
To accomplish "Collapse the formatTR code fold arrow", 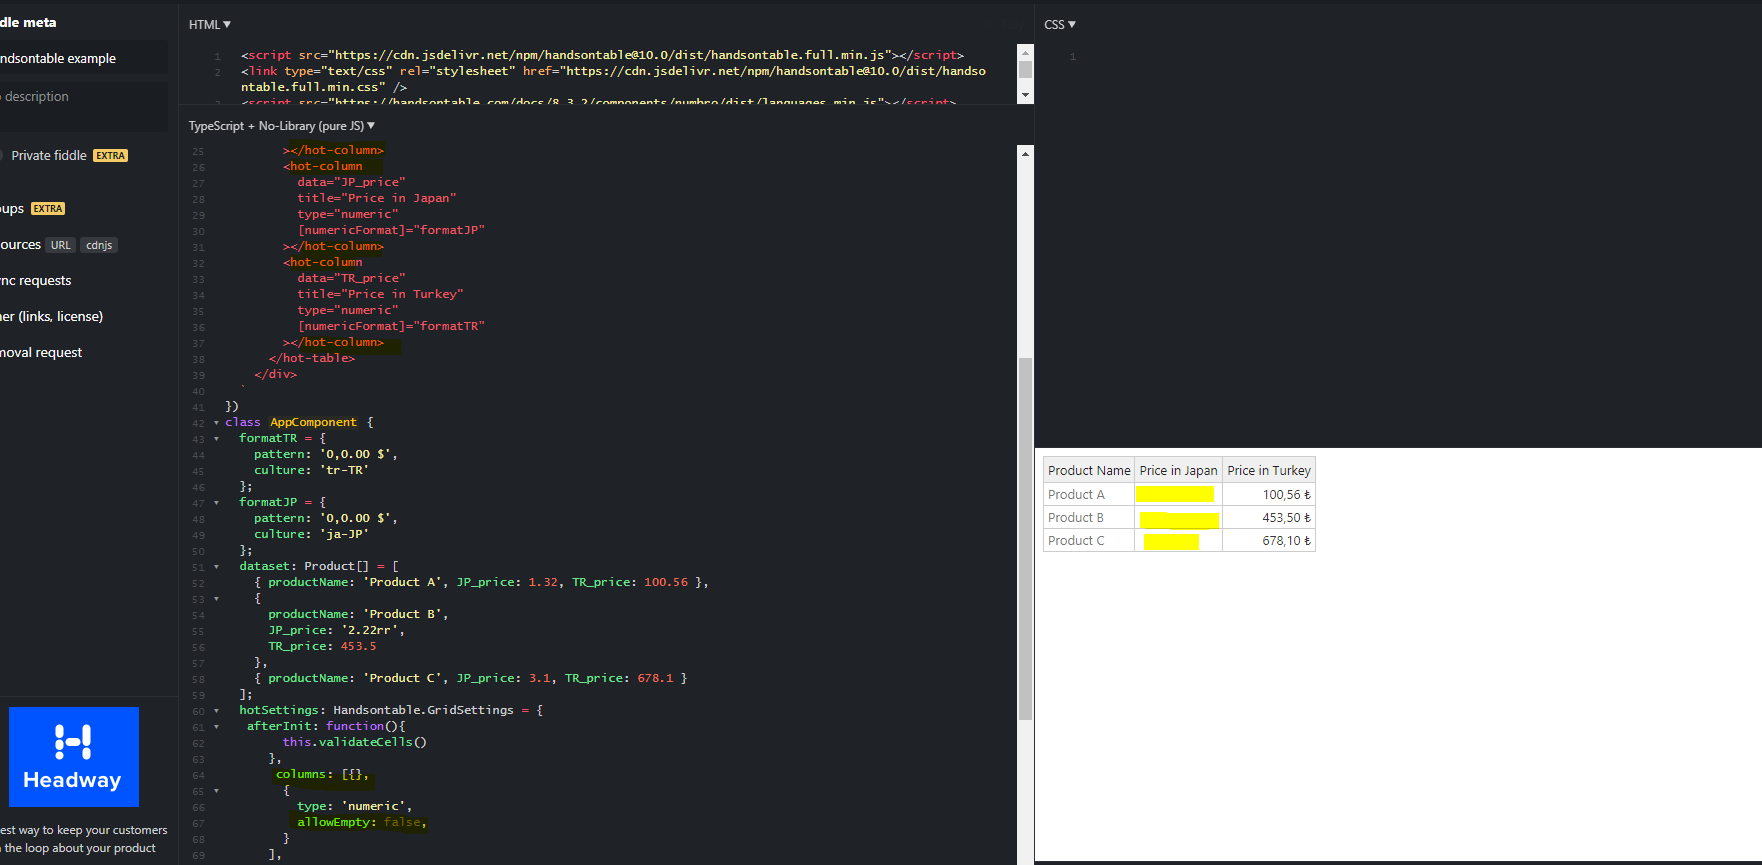I will point(216,439).
